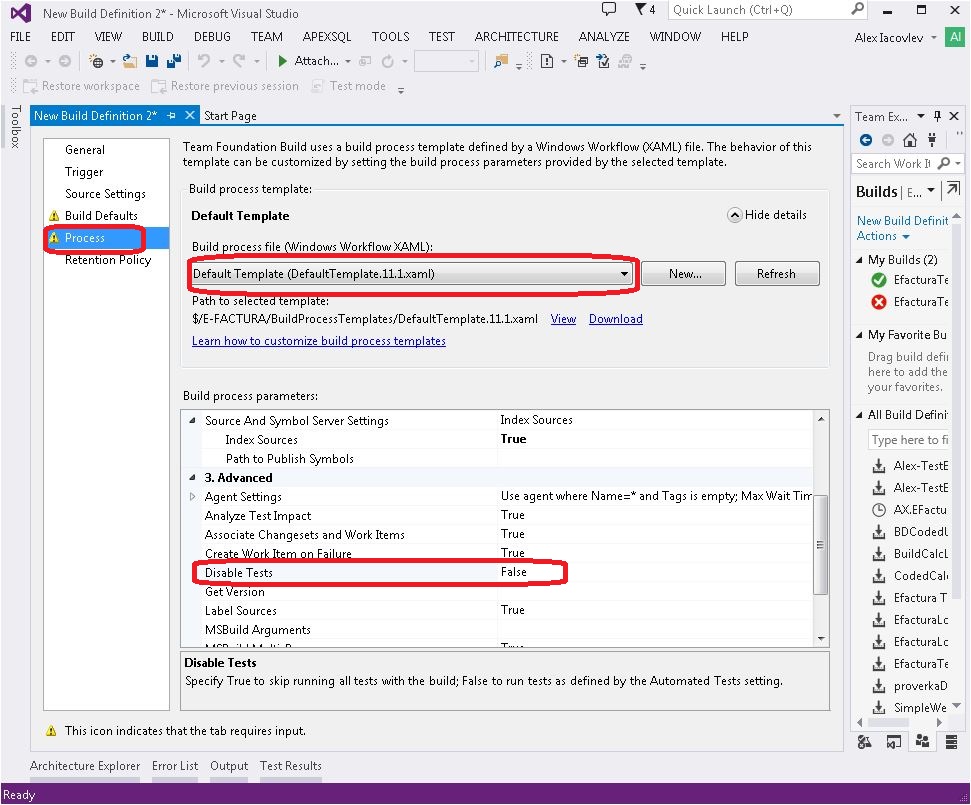Screen dimensions: 971x805
Task: Expand the Agent Settings parameter row
Action: [192, 497]
